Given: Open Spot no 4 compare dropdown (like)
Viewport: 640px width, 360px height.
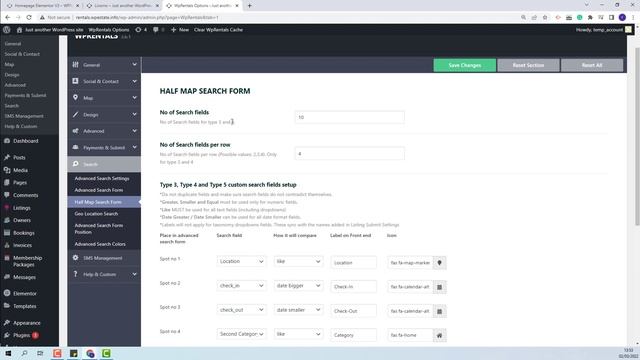Looking at the screenshot, I should (x=298, y=334).
